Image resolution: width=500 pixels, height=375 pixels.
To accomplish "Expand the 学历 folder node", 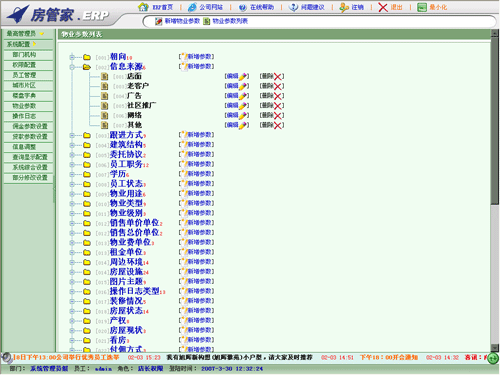I will [x=72, y=174].
